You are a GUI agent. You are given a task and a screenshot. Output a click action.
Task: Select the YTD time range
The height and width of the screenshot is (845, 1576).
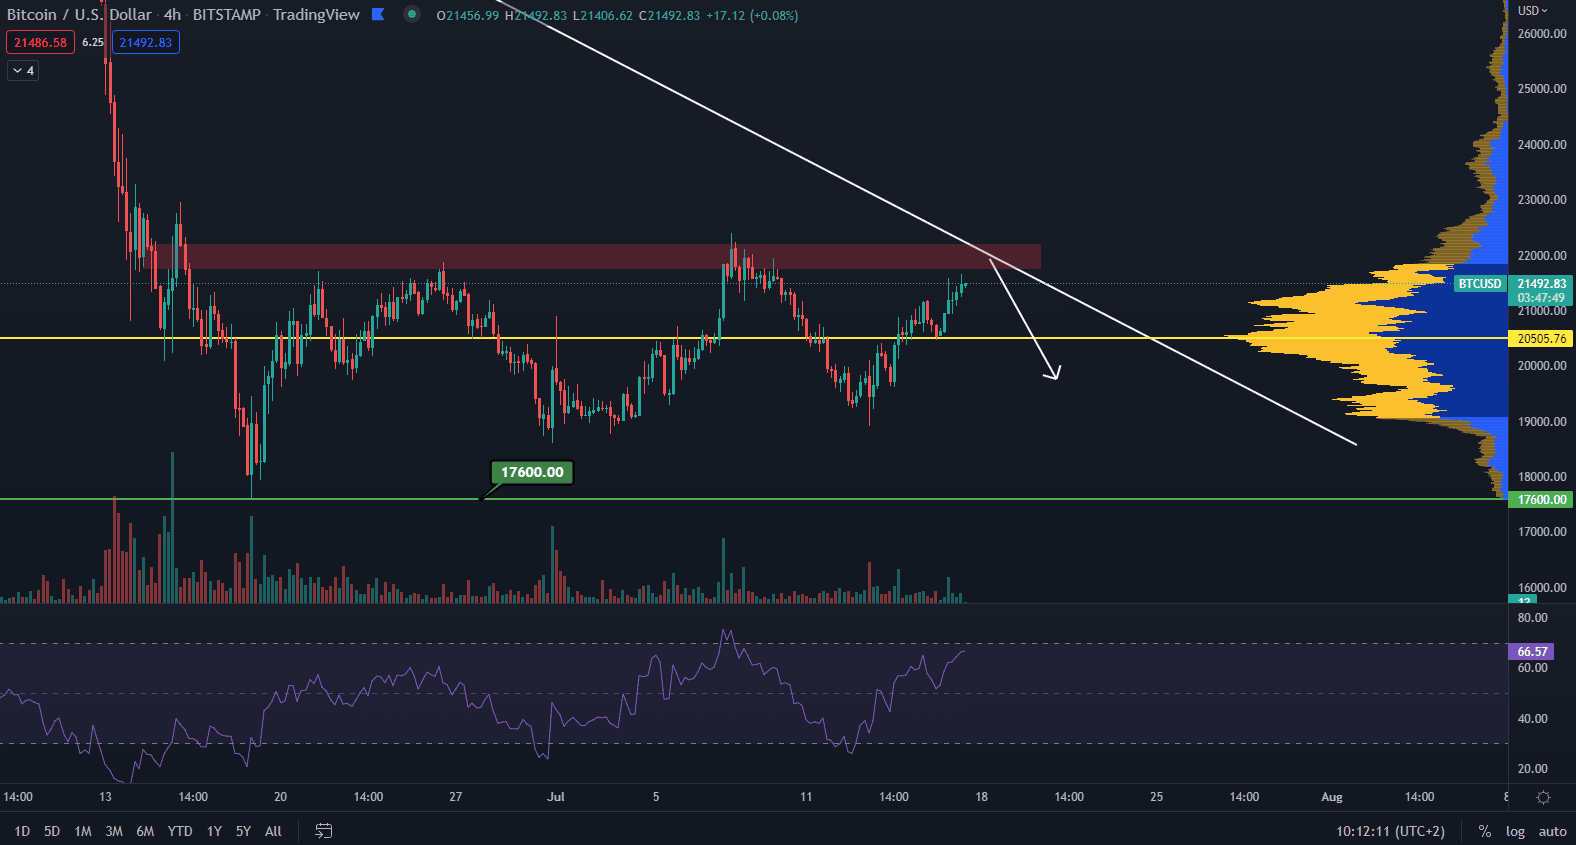point(180,831)
